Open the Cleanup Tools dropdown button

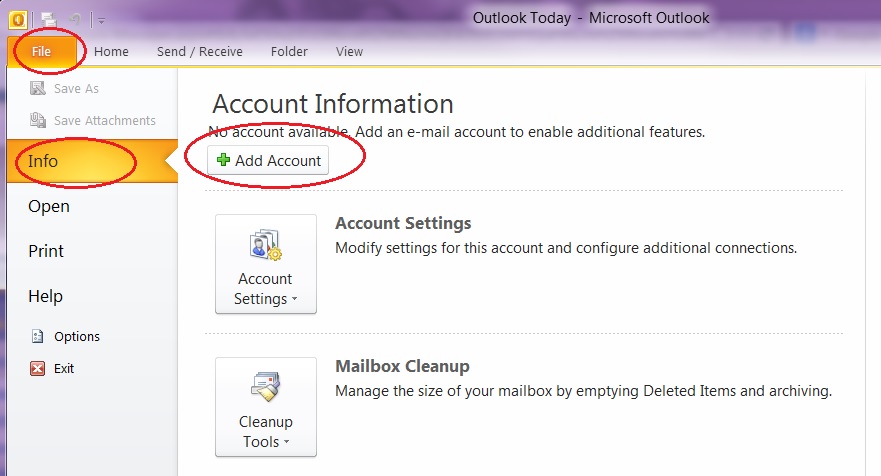click(x=266, y=407)
